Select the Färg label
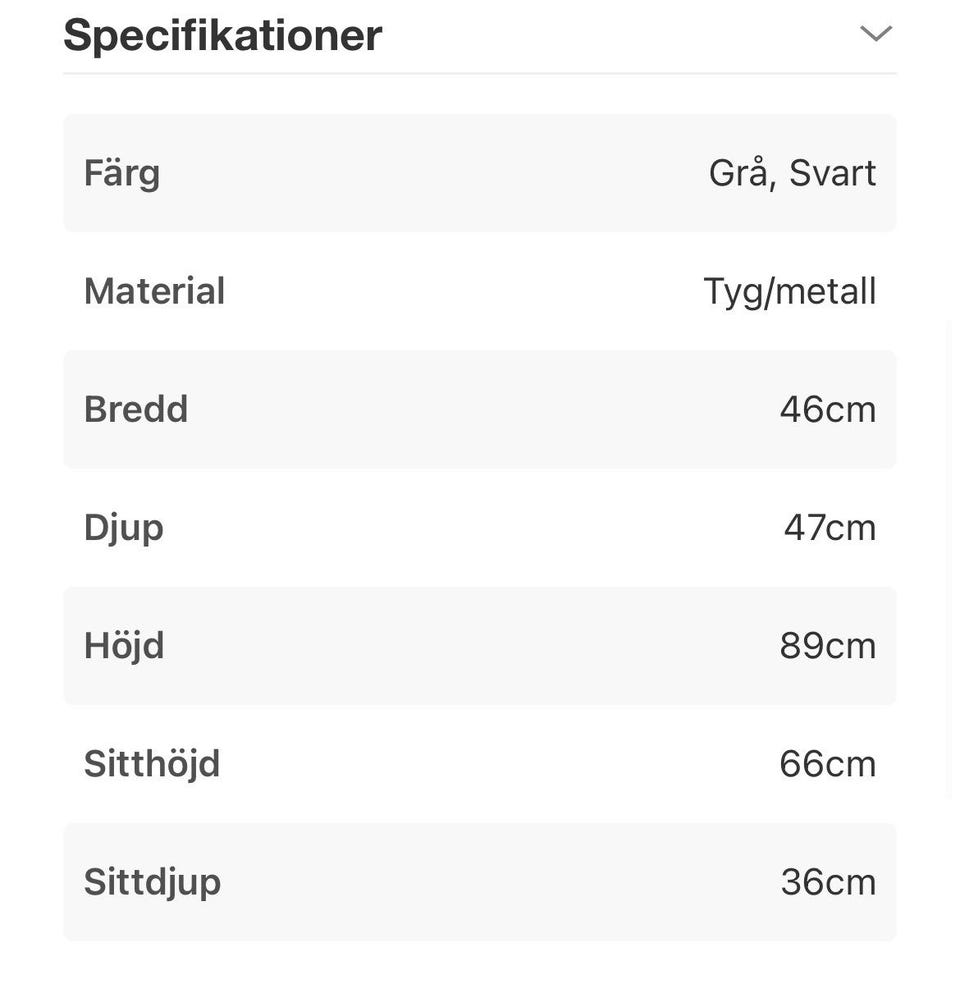 pos(122,173)
